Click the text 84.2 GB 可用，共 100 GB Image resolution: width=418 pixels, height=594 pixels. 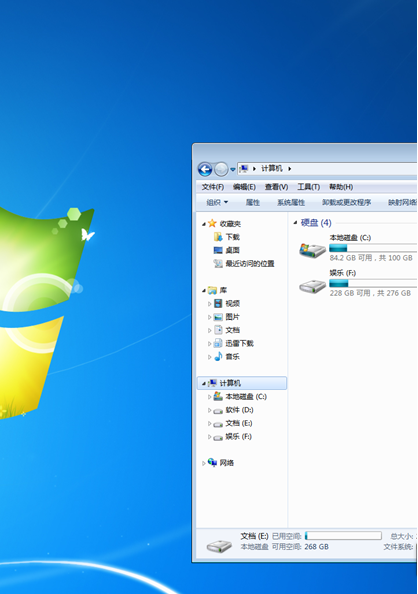tap(371, 258)
